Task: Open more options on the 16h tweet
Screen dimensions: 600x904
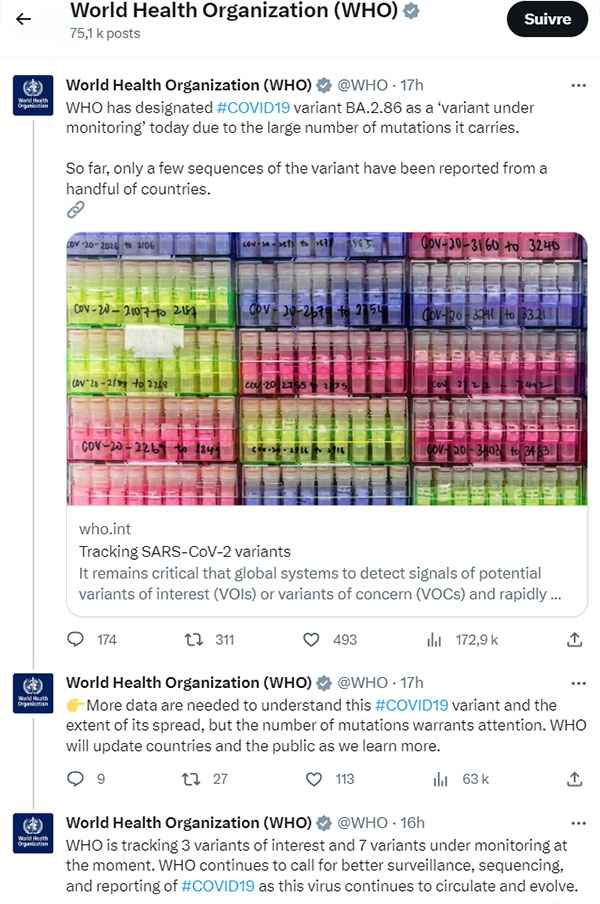Action: pos(578,823)
